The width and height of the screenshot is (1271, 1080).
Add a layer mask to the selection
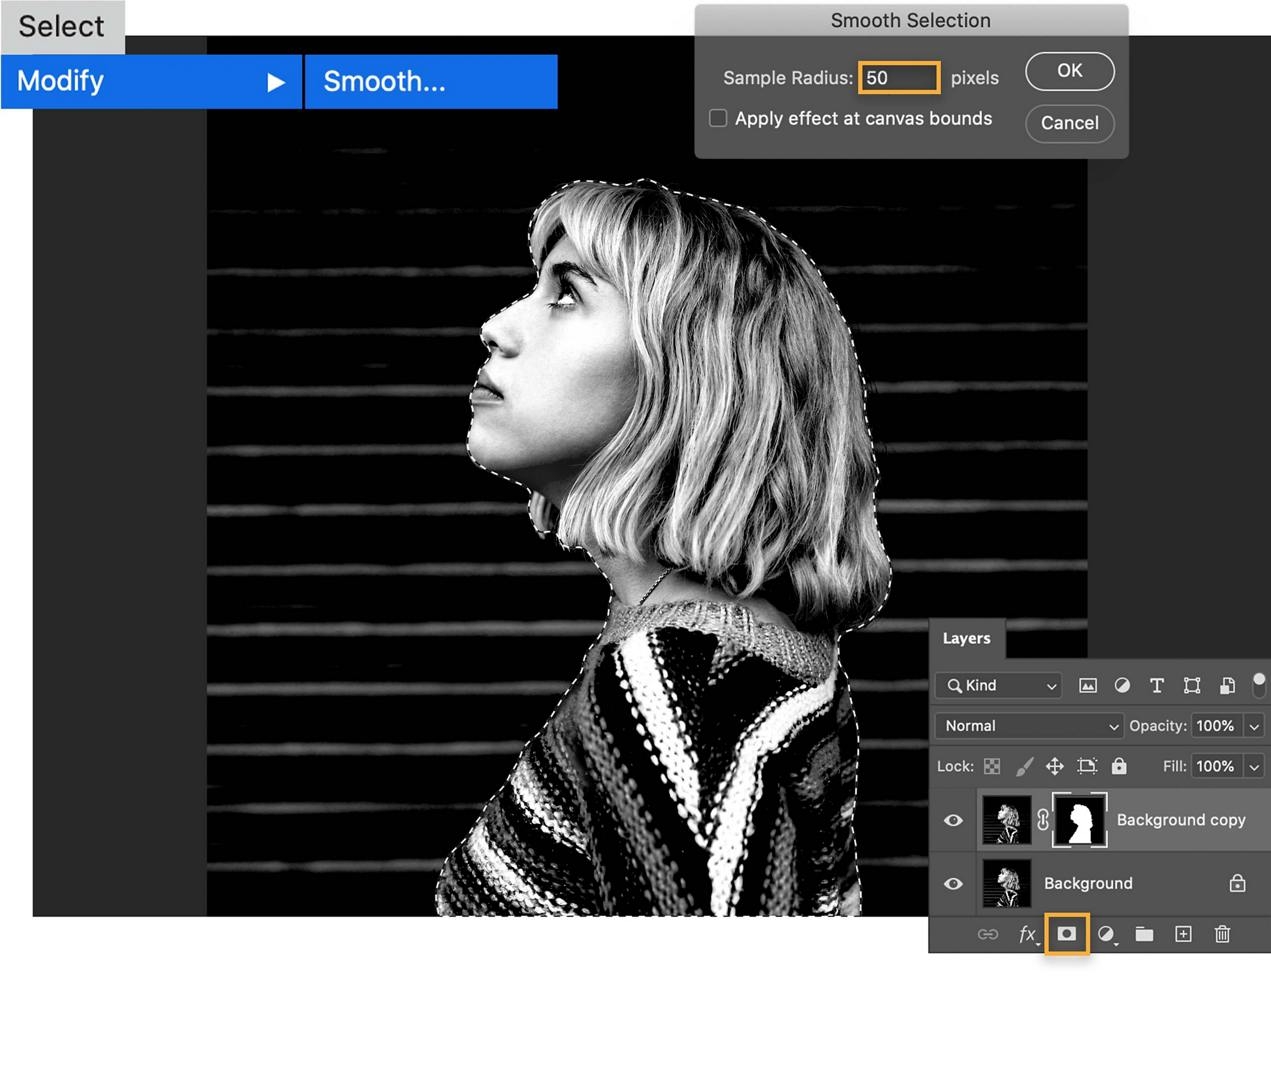[x=1067, y=934]
